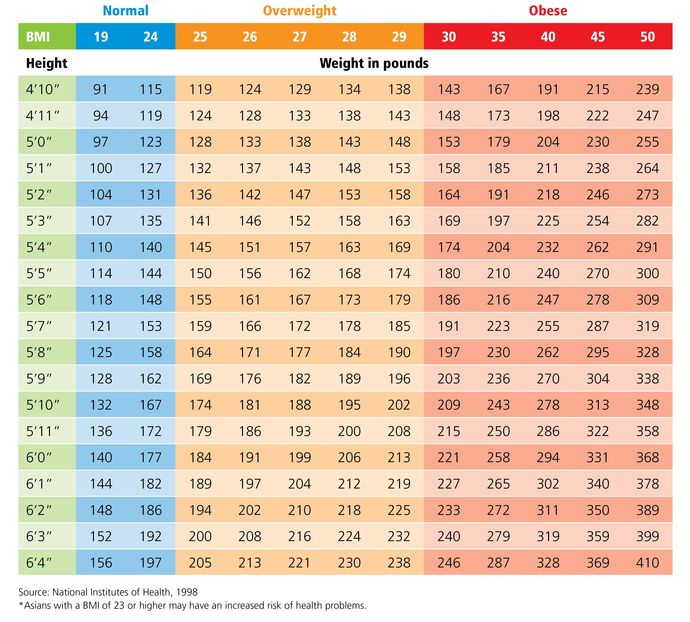Click the BMI 50 column header
The image size is (690, 622).
[x=647, y=37]
